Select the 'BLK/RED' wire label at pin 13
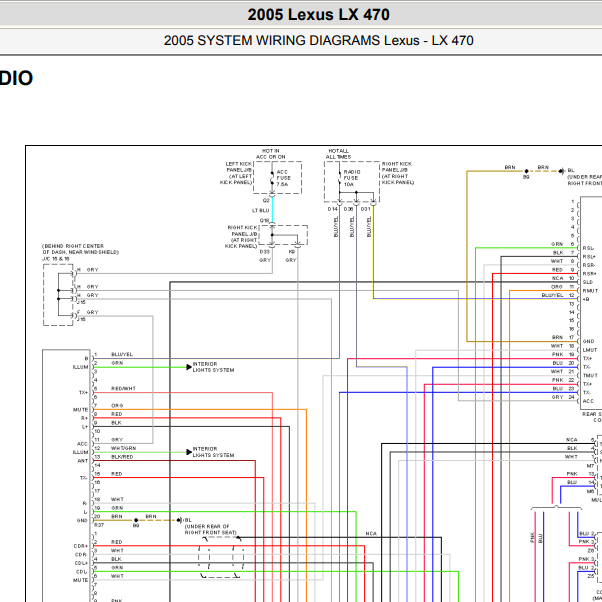Viewport: 602px width, 602px height. (x=122, y=457)
